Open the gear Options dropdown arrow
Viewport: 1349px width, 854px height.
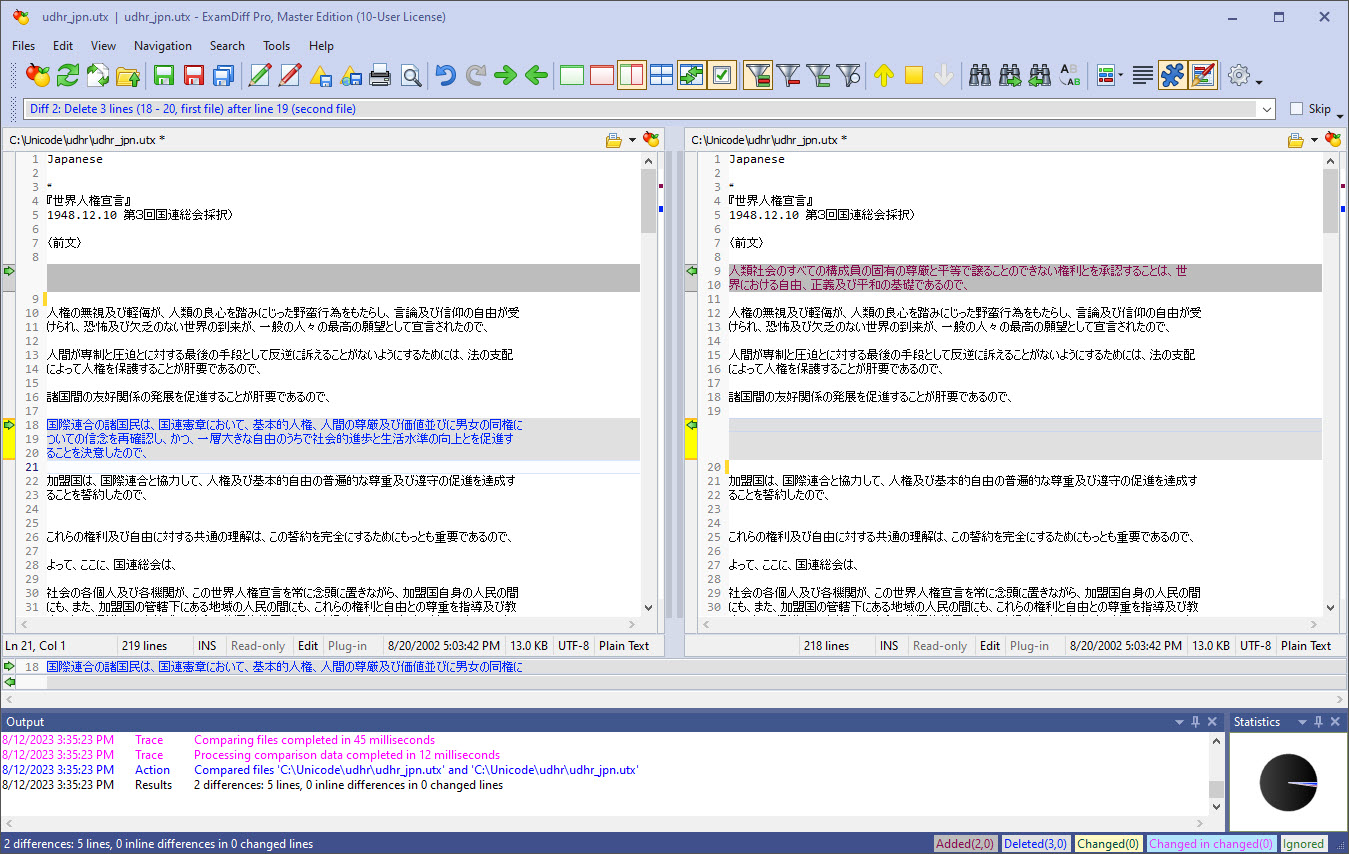coord(1259,82)
